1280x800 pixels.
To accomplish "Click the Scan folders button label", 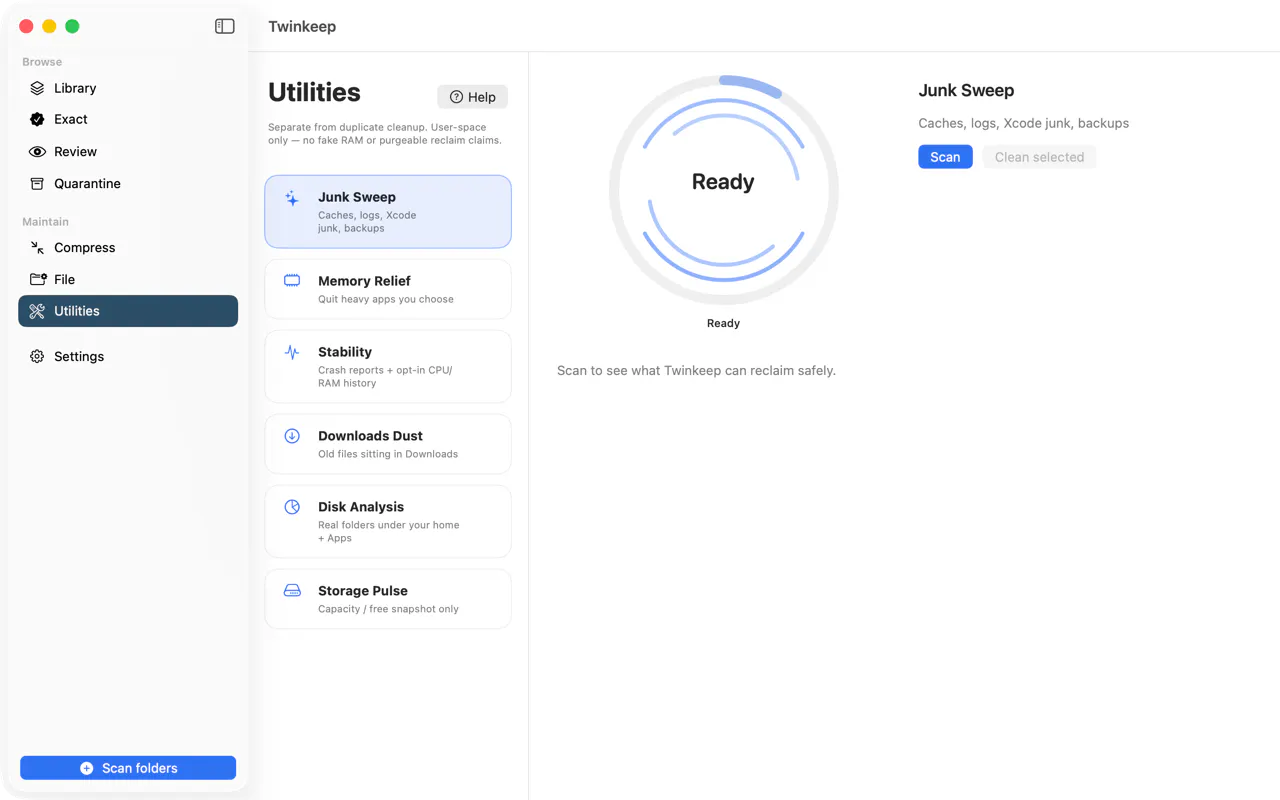I will (x=140, y=768).
